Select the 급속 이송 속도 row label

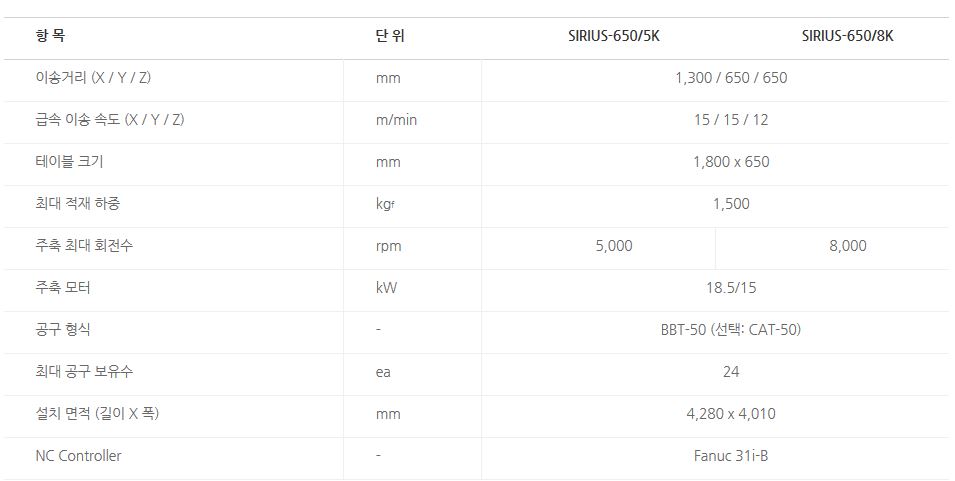109,120
